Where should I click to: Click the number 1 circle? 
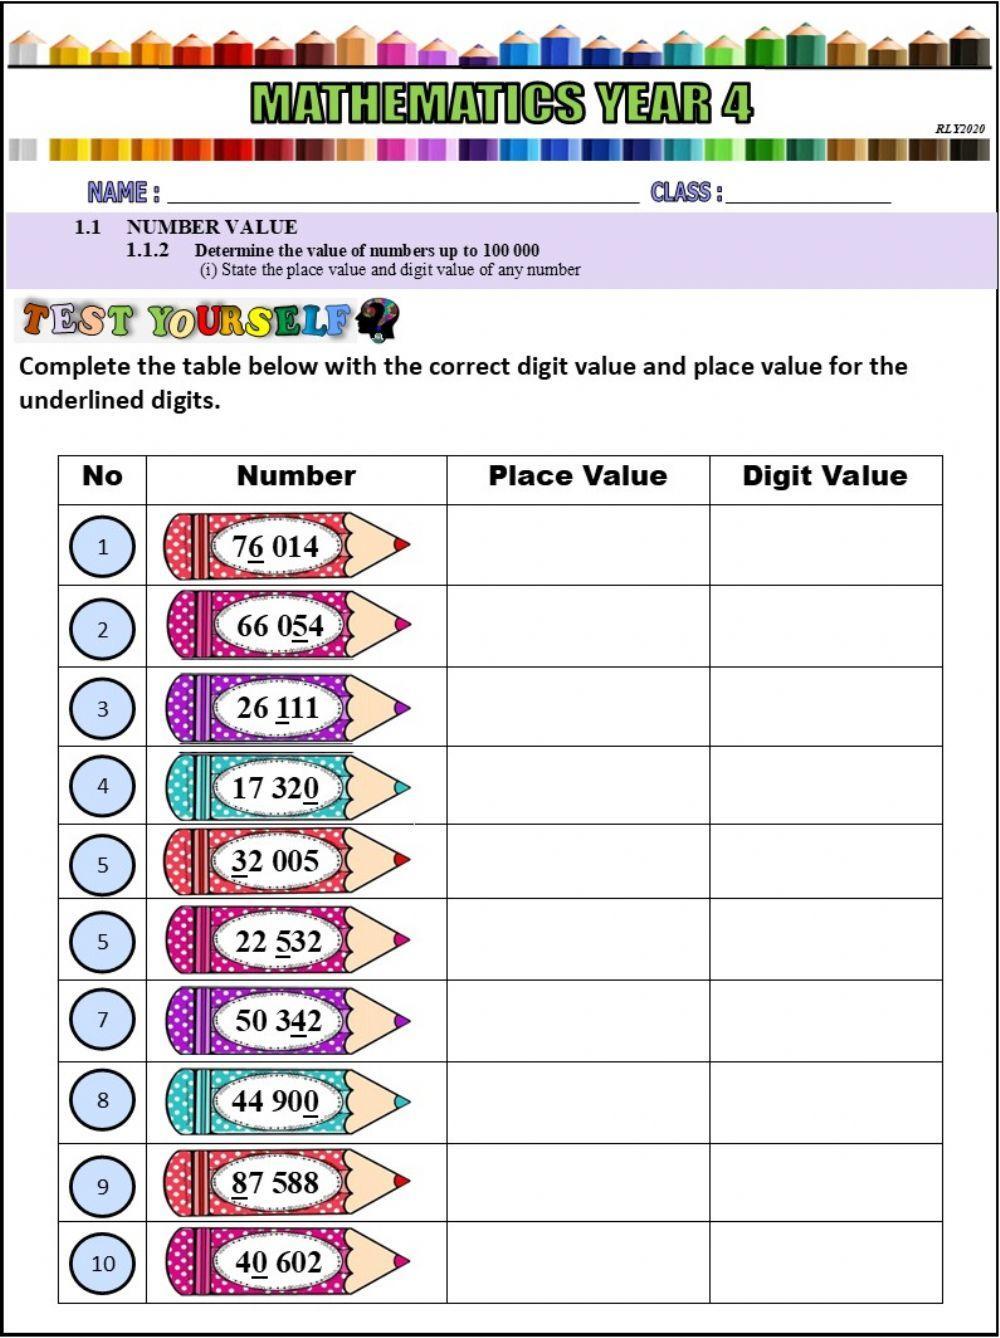pos(102,547)
